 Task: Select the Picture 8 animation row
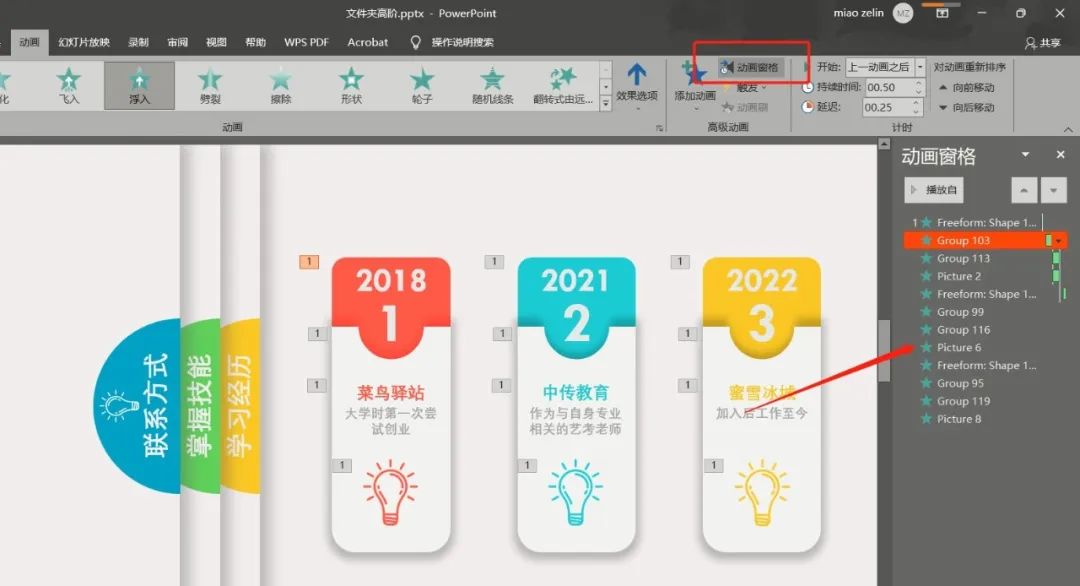coord(985,419)
